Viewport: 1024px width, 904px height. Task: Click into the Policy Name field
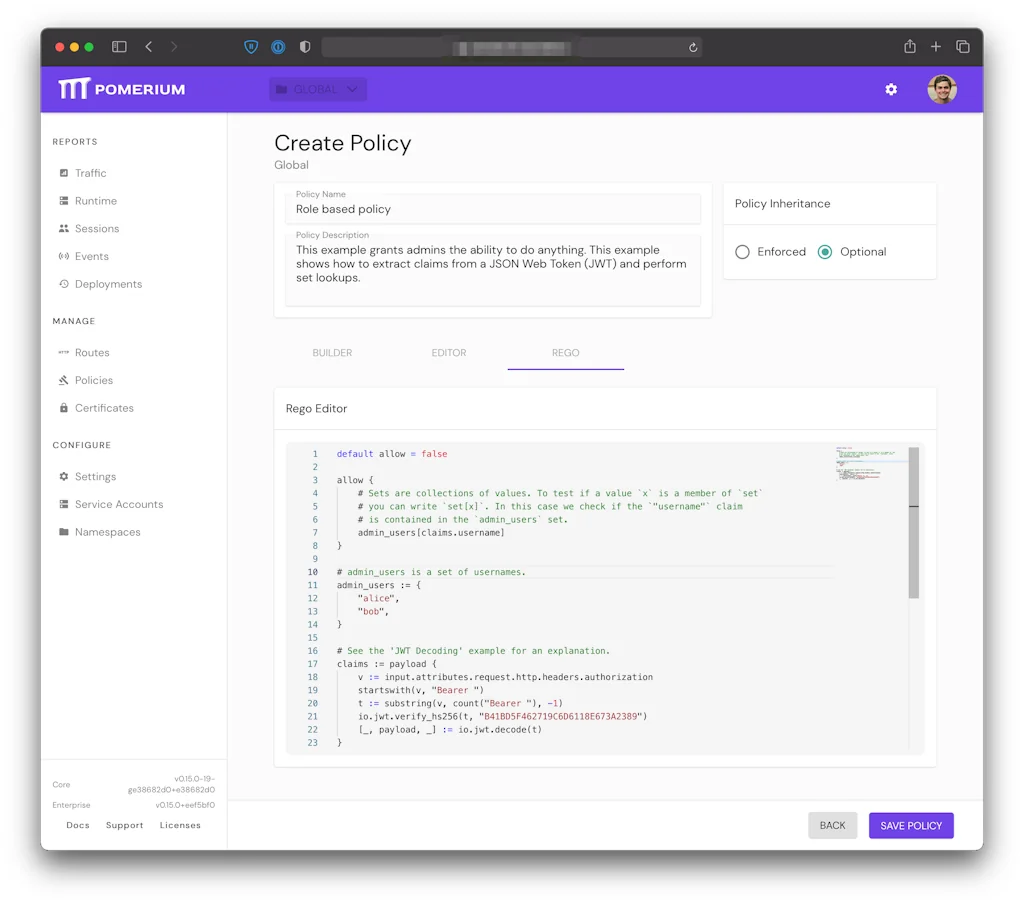pos(492,210)
